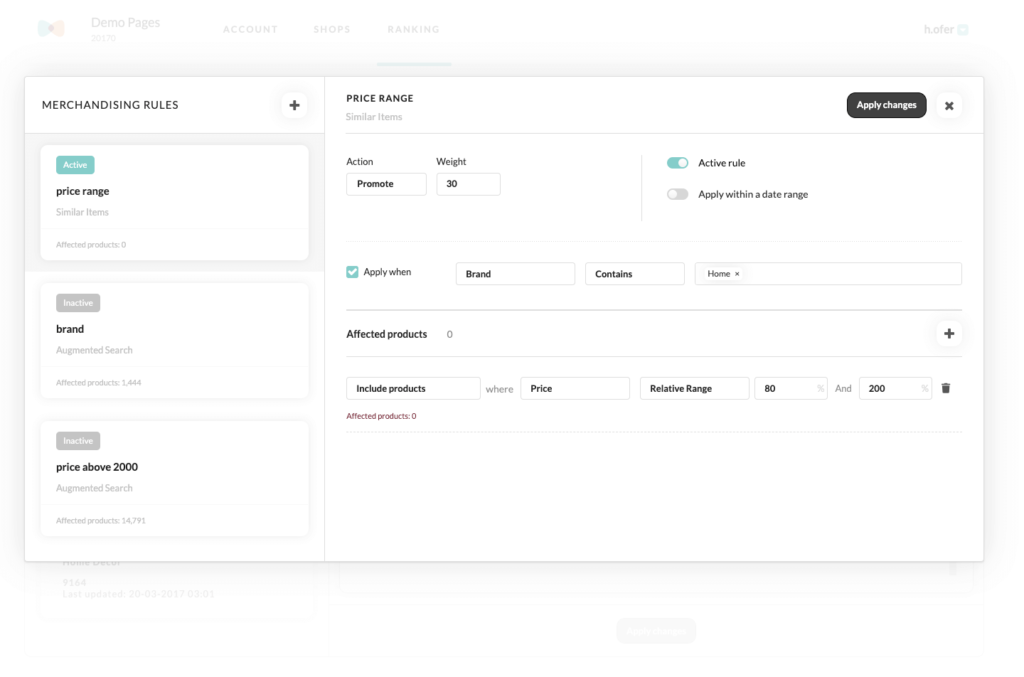Viewport: 1024px width, 677px height.
Task: Disable the Active rule switch
Action: (677, 163)
